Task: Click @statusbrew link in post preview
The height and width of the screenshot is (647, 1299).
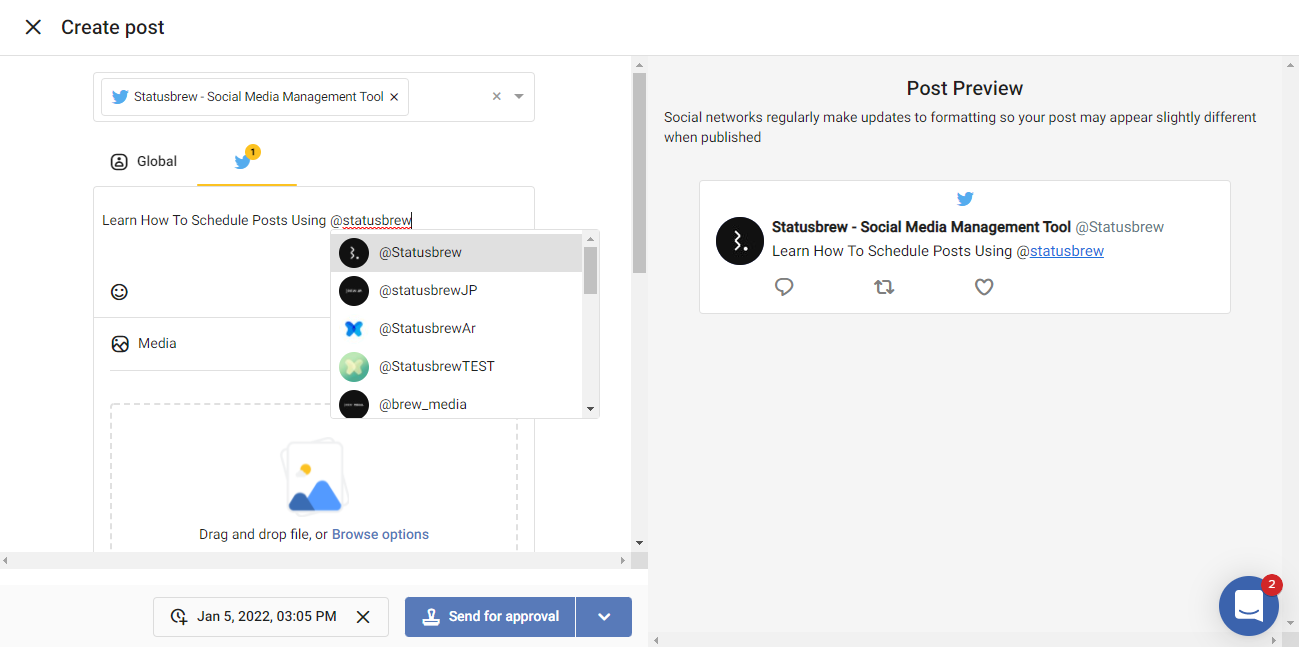Action: 1066,251
